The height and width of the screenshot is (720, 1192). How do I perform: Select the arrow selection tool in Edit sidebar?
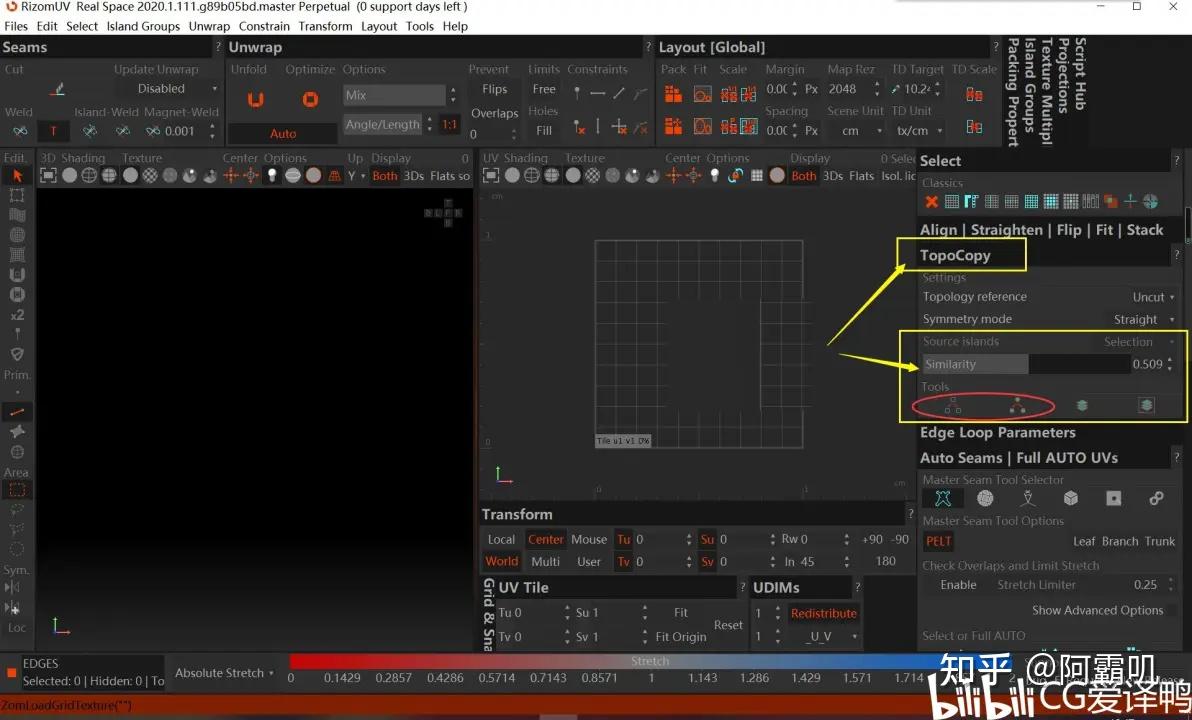pos(17,176)
